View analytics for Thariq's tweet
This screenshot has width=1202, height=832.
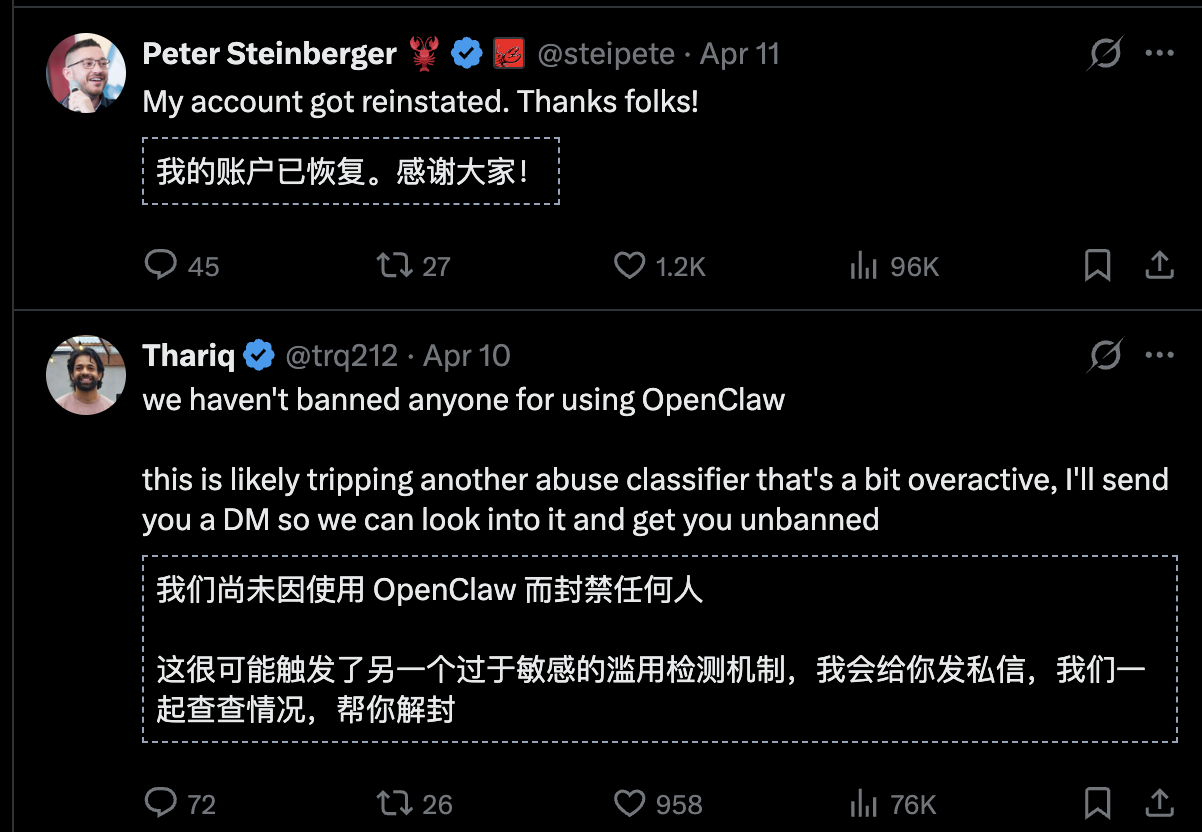click(x=862, y=803)
